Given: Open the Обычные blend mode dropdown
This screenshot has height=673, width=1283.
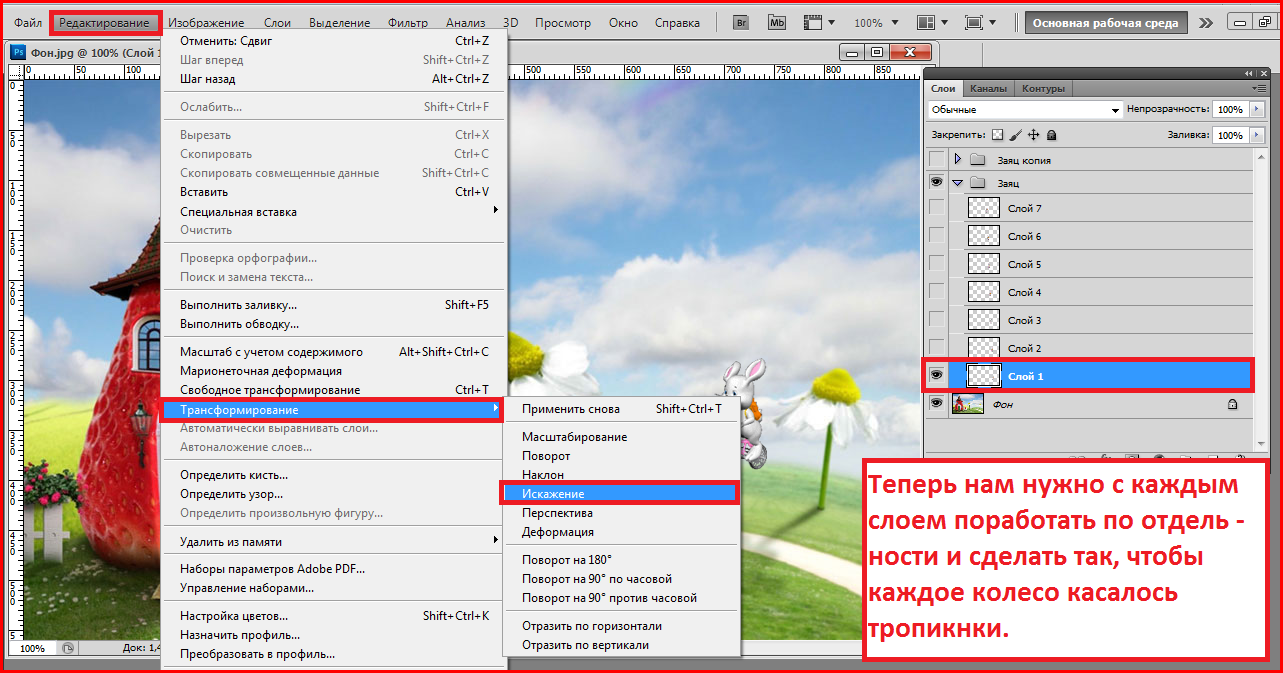Looking at the screenshot, I should click(1025, 110).
